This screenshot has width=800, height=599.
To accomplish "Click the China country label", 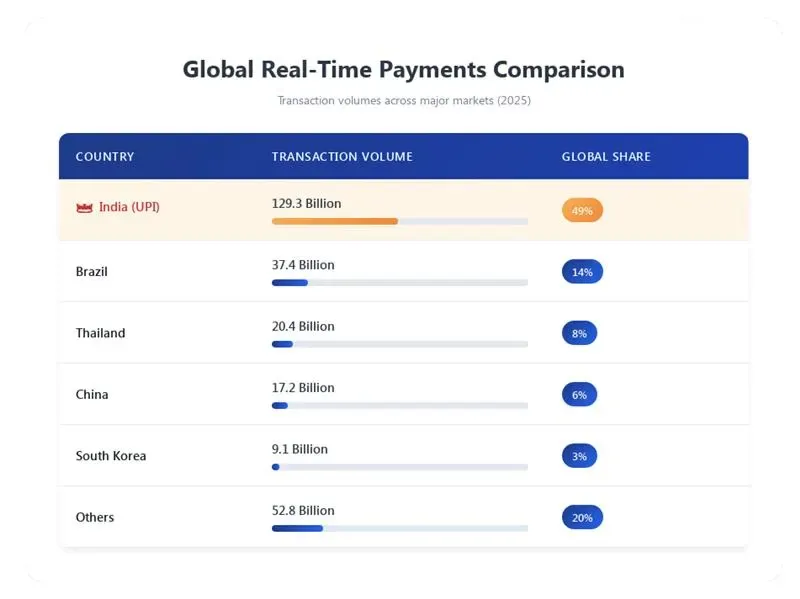I will click(x=92, y=395).
